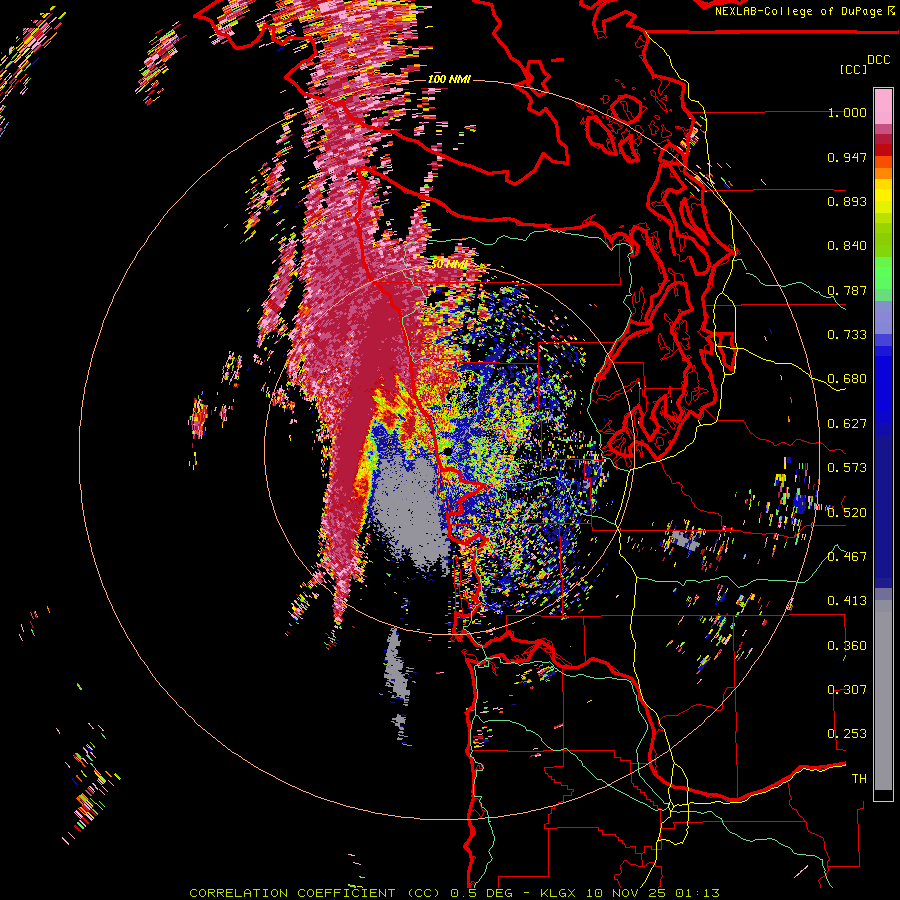Screen dimensions: 900x900
Task: Click the 0.680 value on color scale
Action: [847, 379]
